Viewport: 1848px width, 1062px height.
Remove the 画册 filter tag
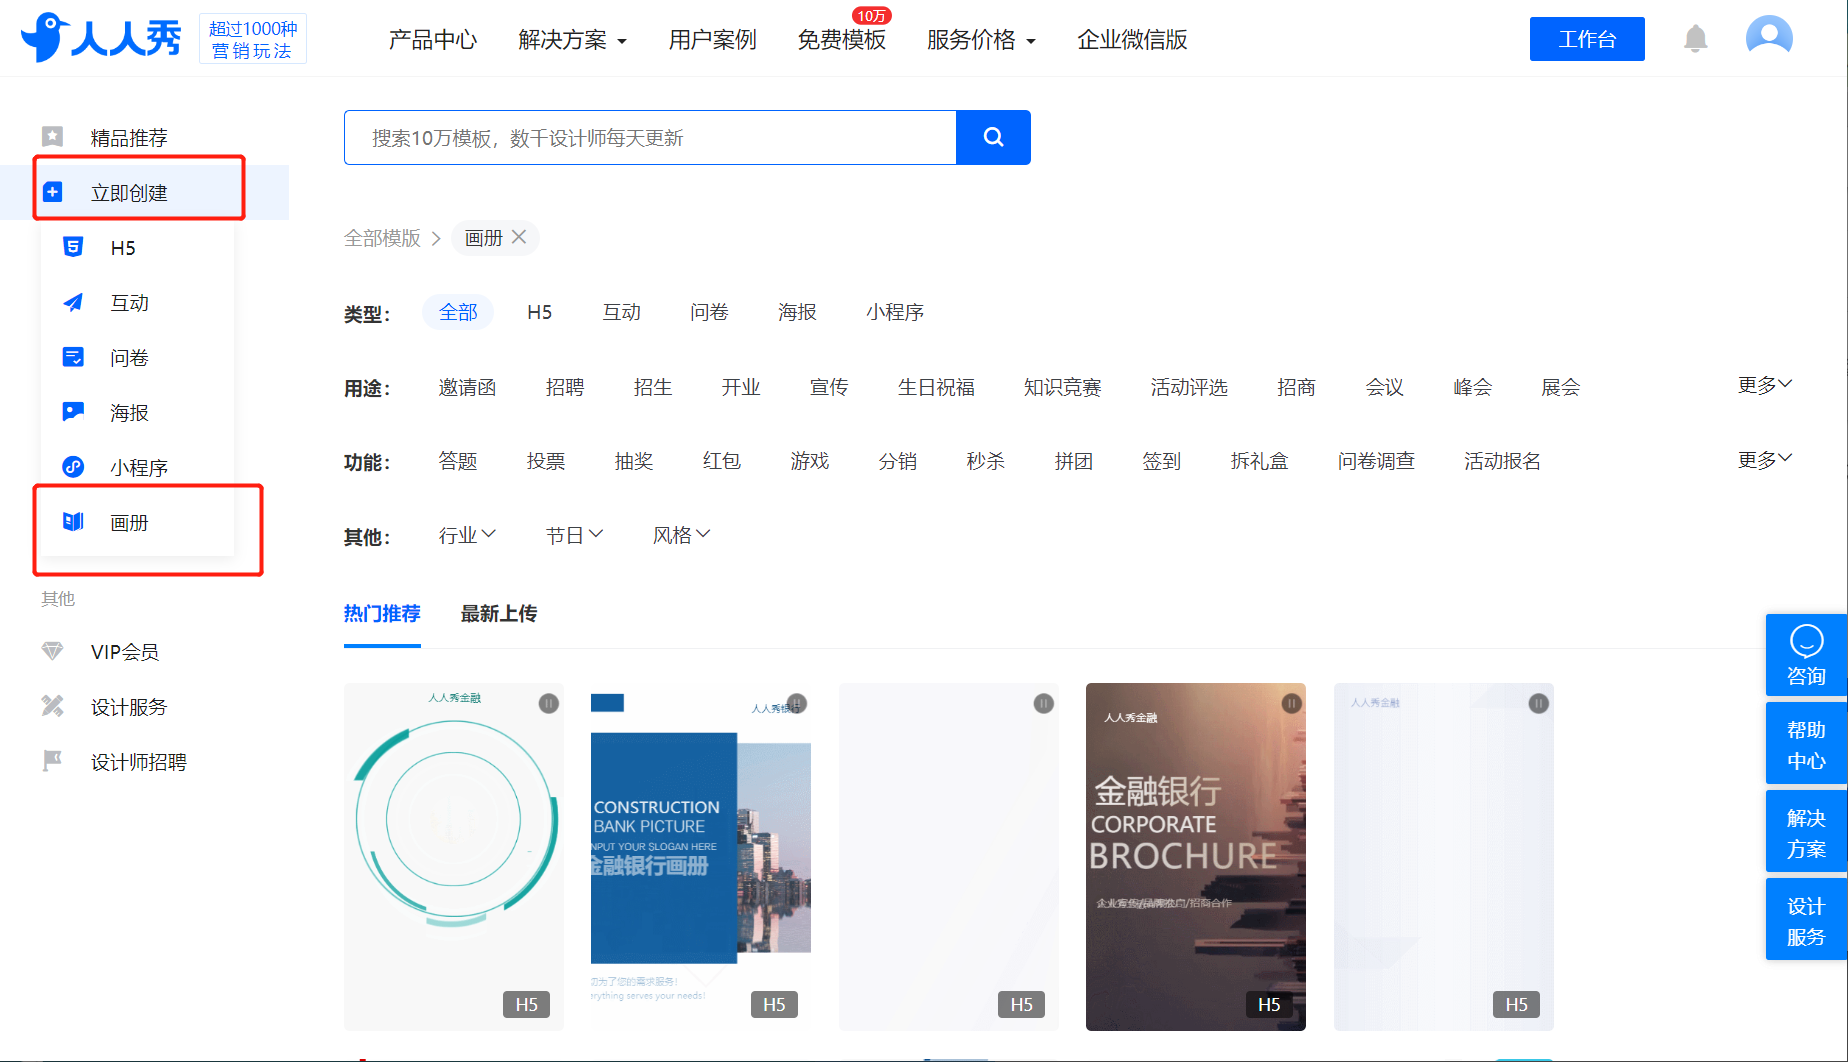coord(519,237)
